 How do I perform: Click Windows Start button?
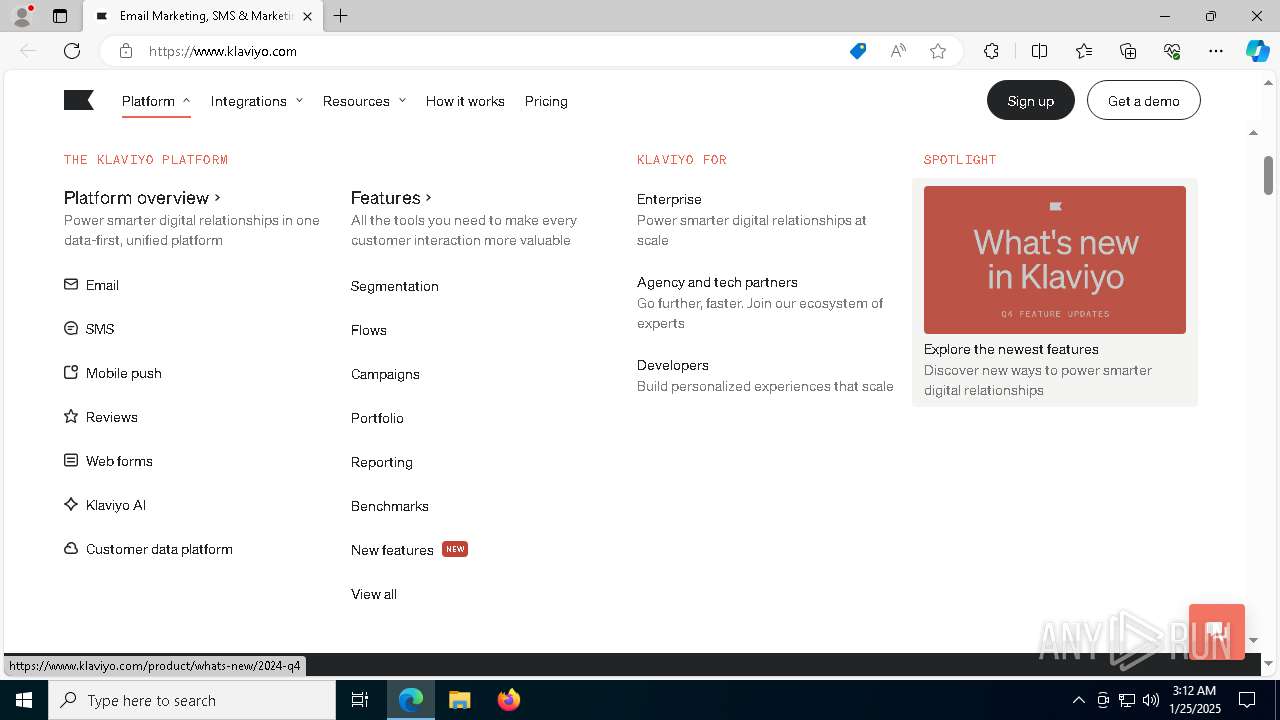coord(24,700)
